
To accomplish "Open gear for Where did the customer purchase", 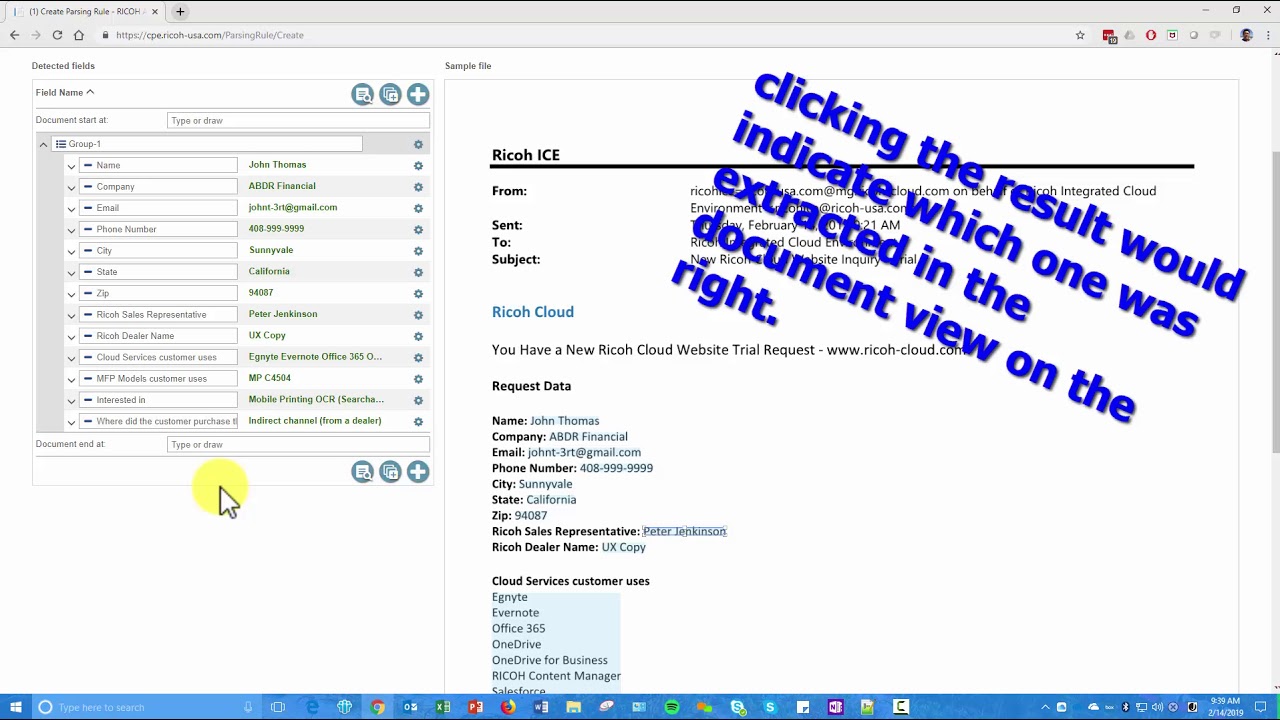I will point(418,422).
